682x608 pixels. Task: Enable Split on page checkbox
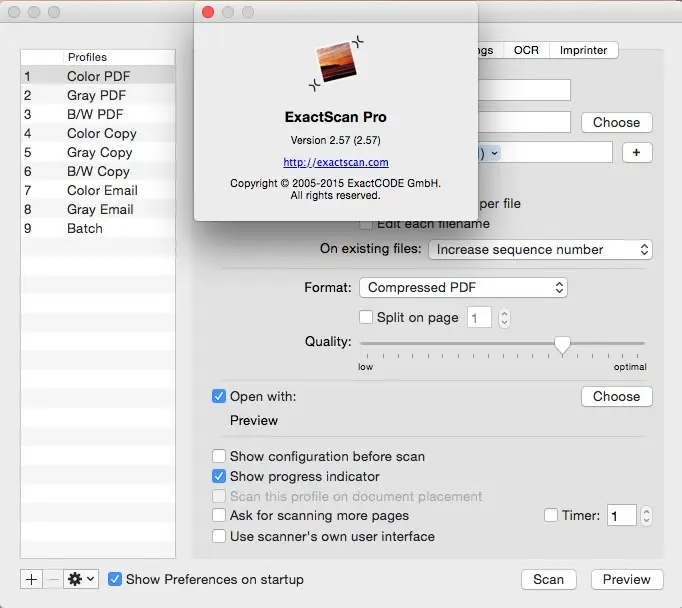click(366, 317)
